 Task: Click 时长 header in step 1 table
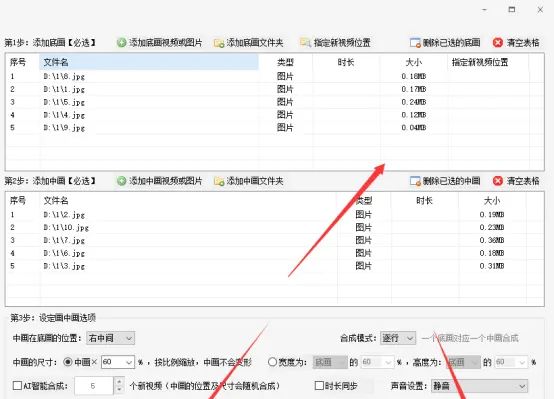click(346, 63)
